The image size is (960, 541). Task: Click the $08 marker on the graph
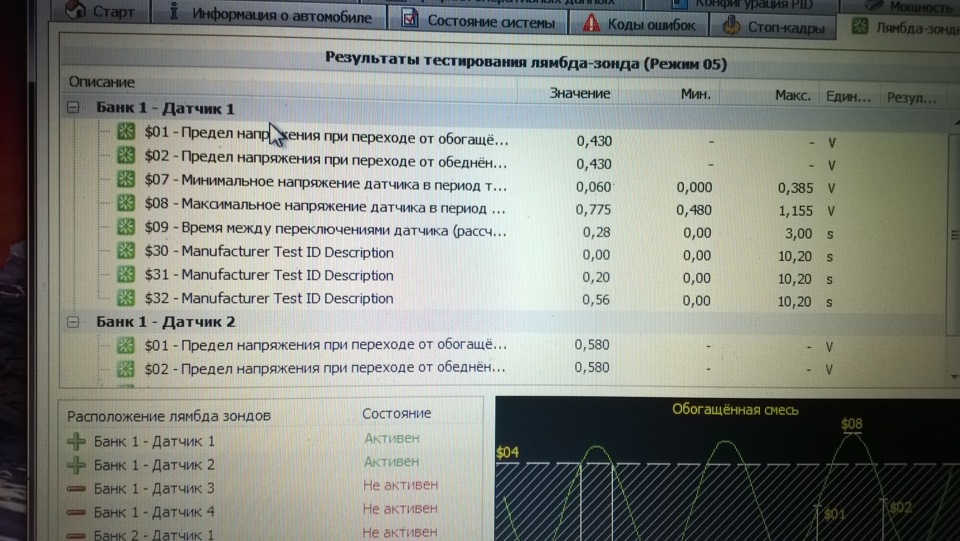click(852, 423)
